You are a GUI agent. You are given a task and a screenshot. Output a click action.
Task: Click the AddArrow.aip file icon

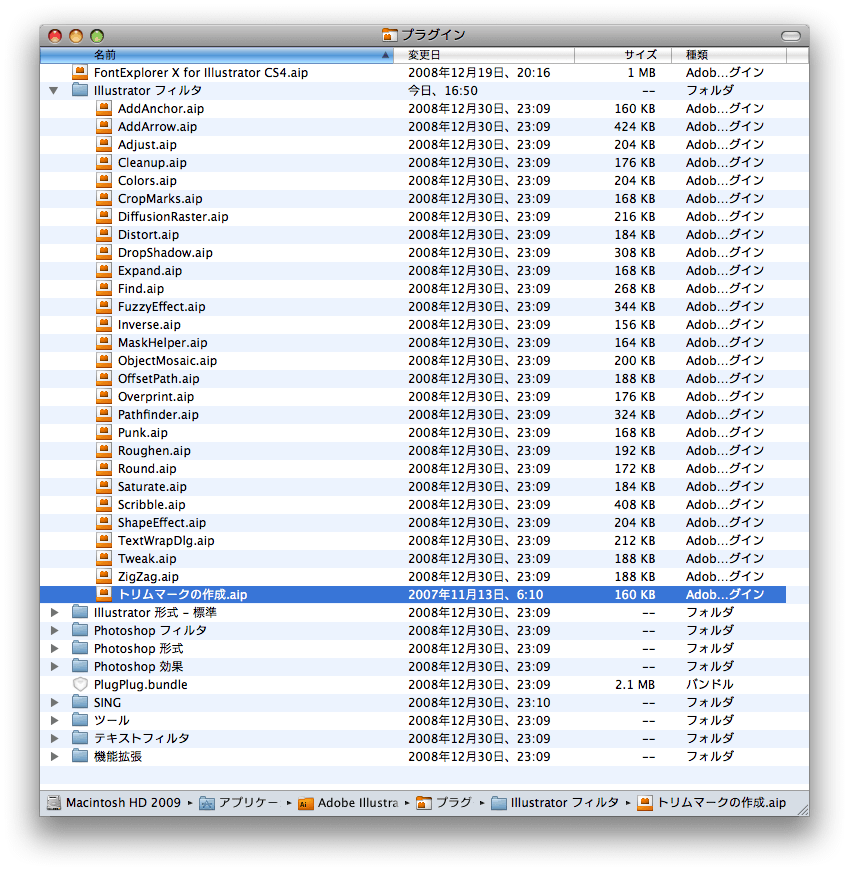pyautogui.click(x=104, y=126)
